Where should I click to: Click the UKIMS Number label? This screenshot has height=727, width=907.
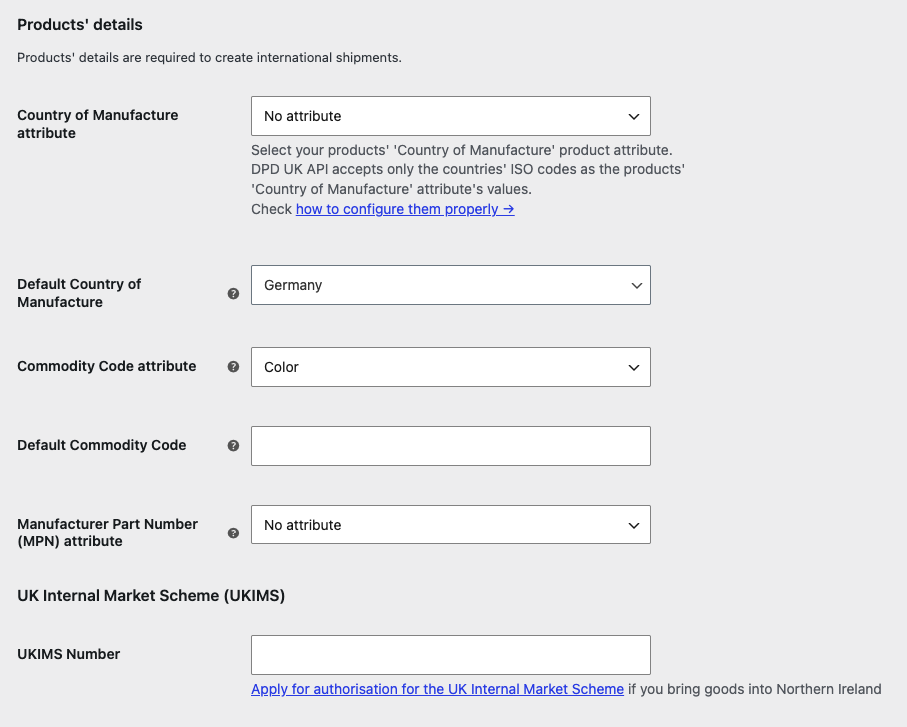69,654
